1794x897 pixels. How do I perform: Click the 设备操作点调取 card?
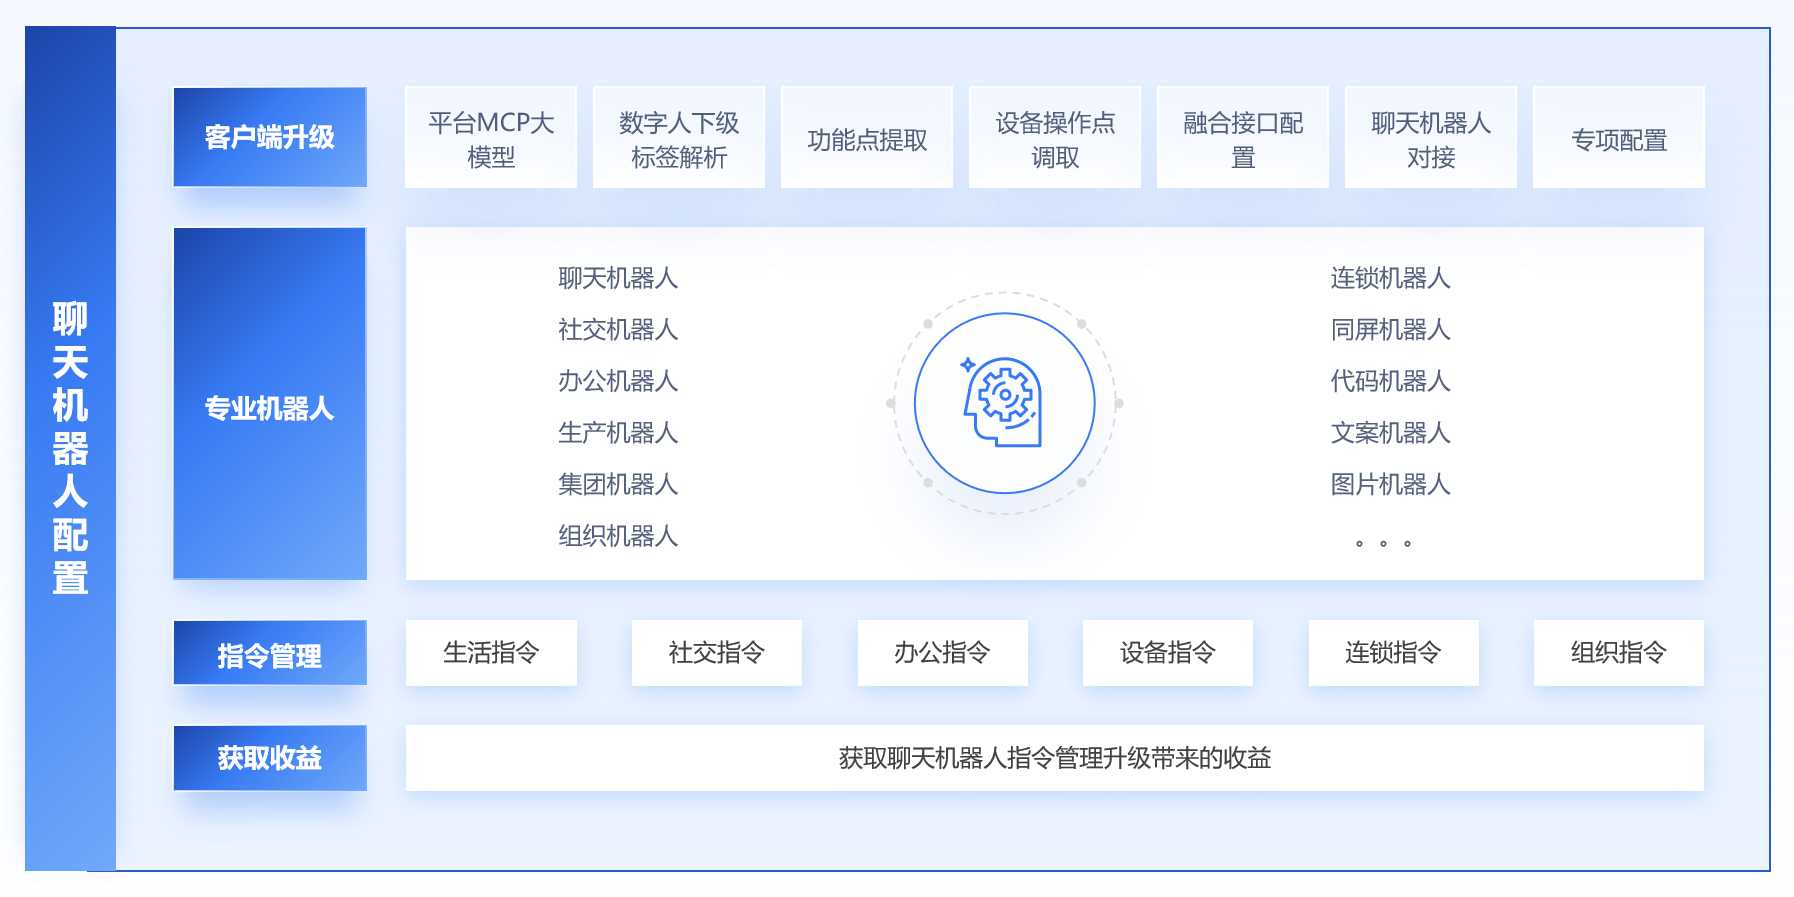pos(1055,138)
